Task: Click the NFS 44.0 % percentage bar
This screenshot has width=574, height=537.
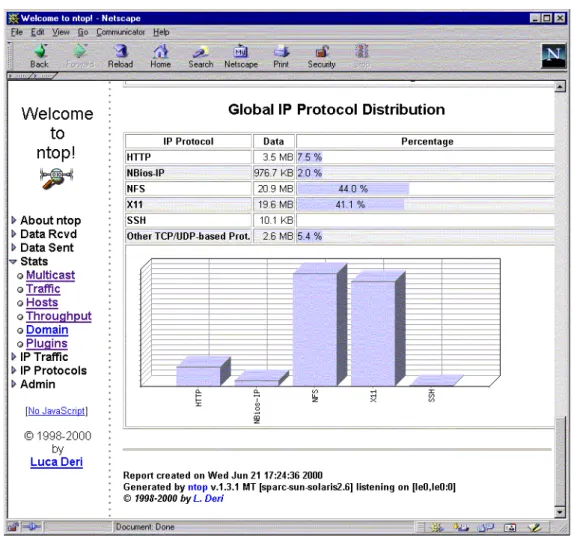Action: click(x=353, y=189)
